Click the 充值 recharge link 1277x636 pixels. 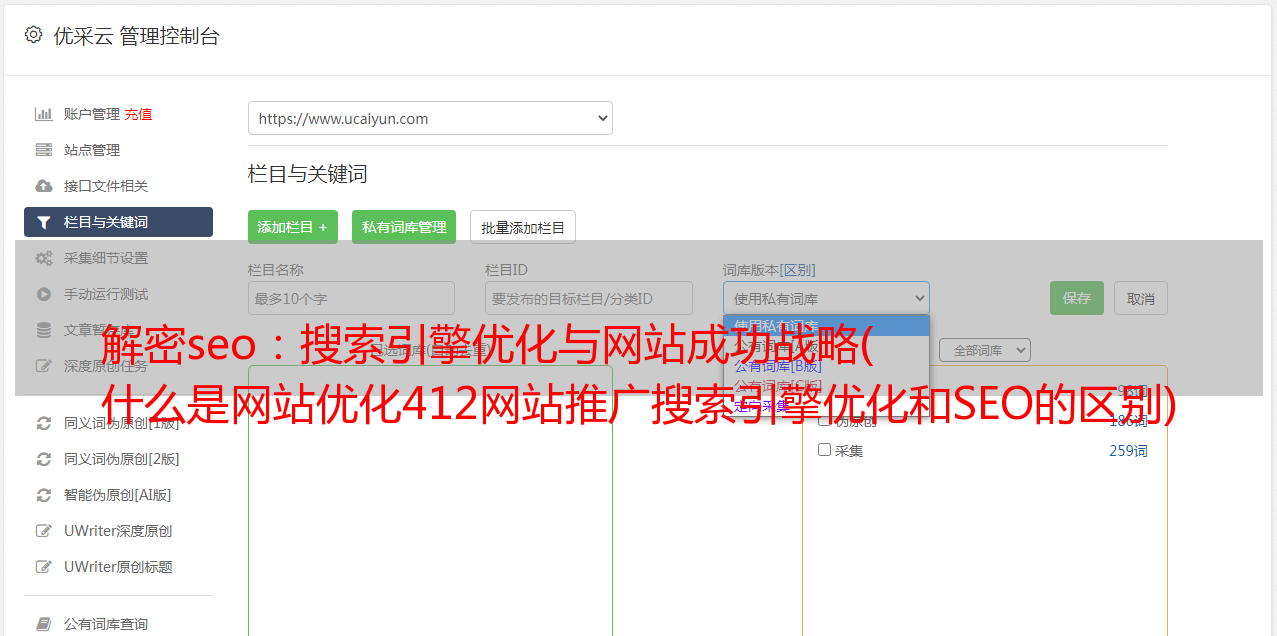tap(138, 114)
